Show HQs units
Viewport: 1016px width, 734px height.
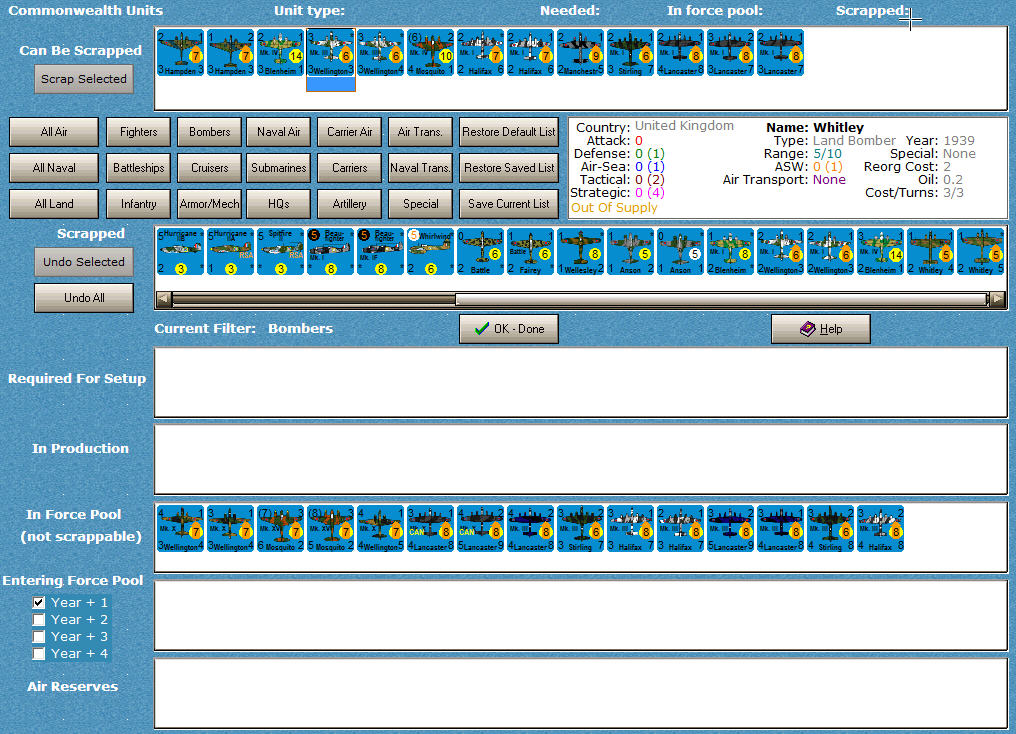[x=279, y=204]
